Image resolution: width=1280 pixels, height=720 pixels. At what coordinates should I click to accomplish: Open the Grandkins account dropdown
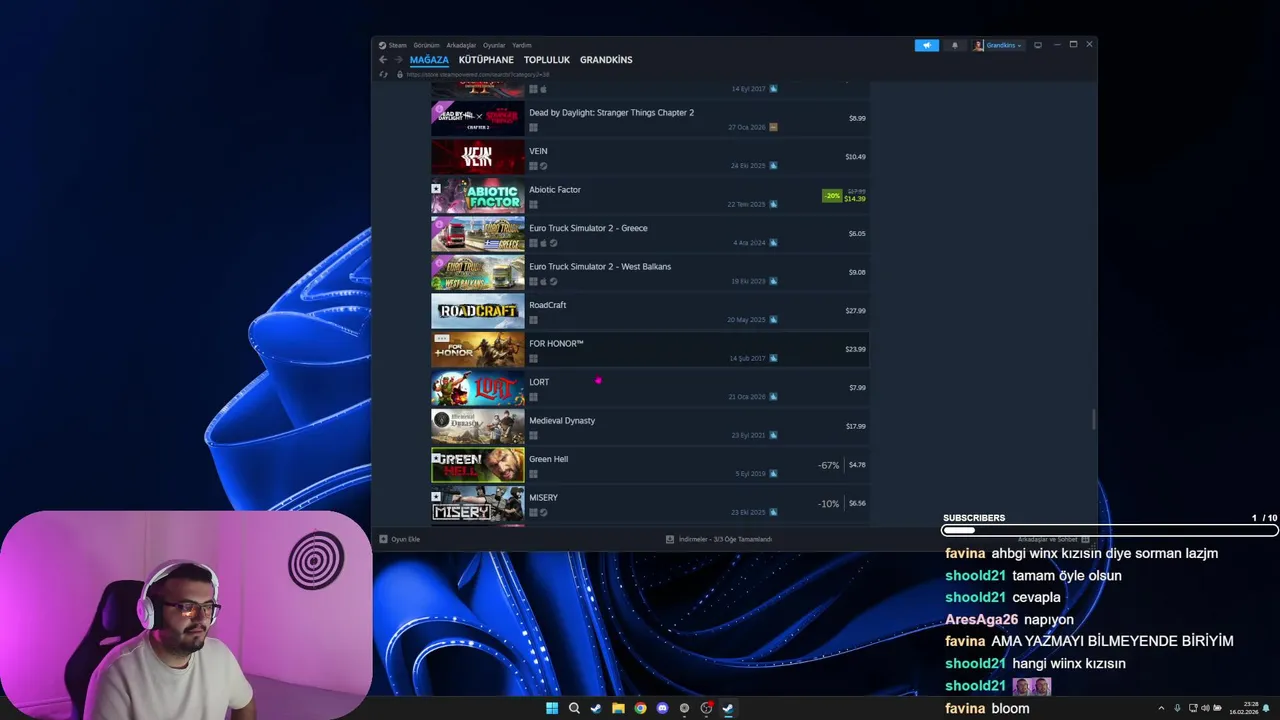tap(998, 45)
